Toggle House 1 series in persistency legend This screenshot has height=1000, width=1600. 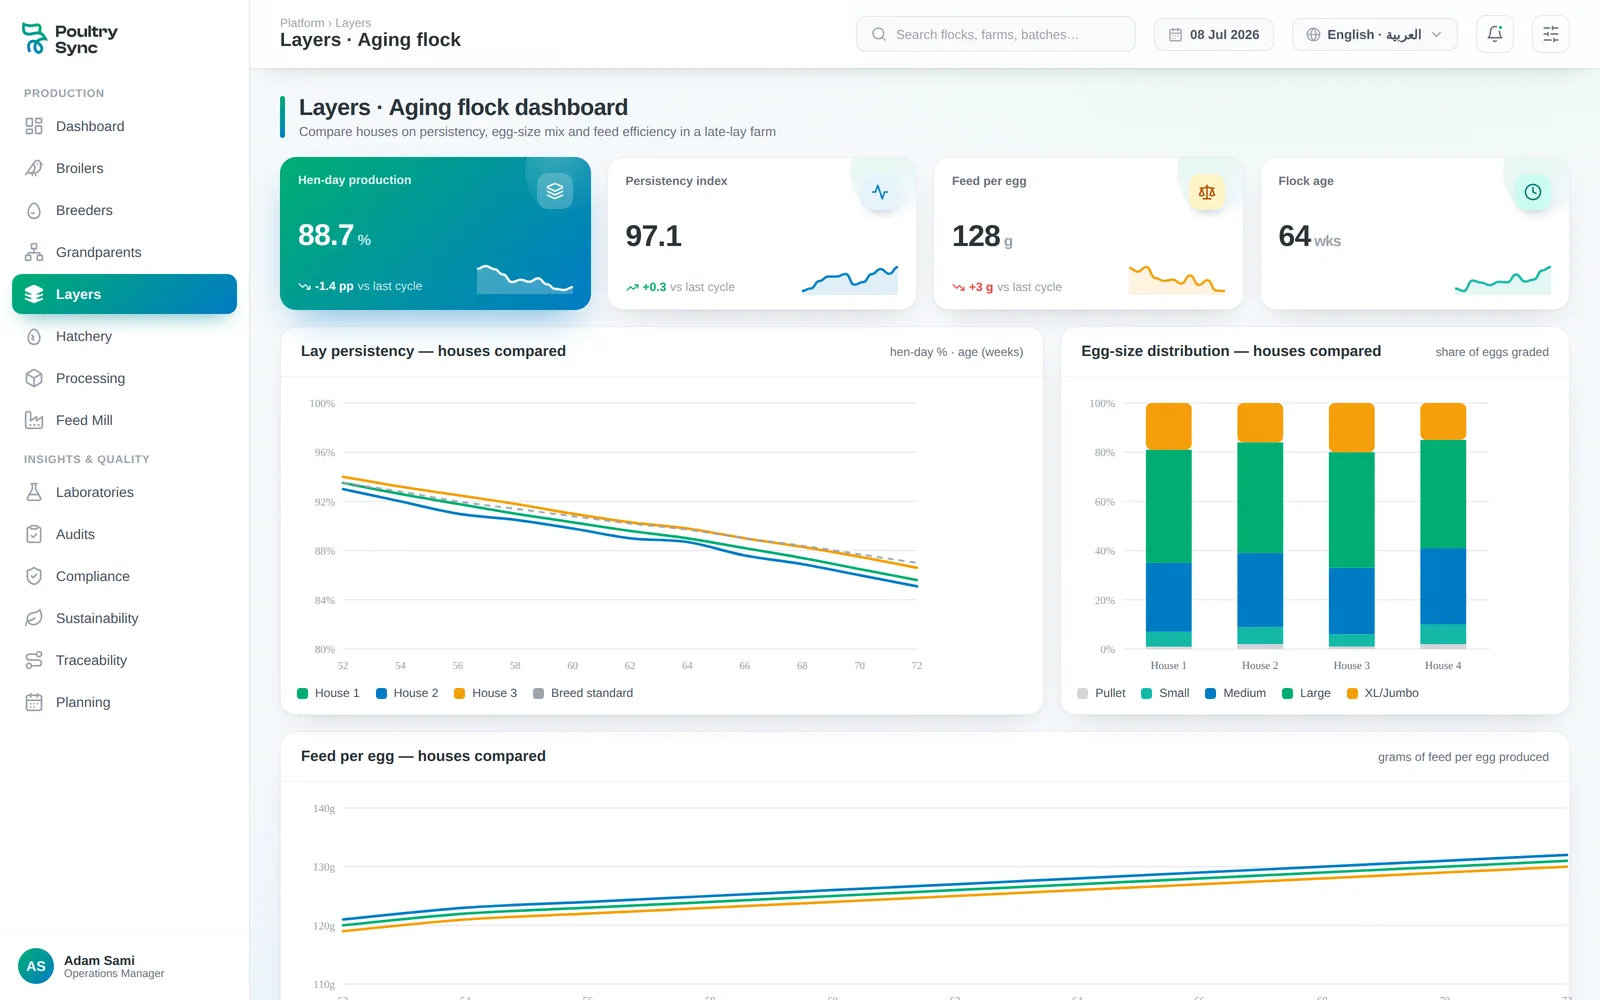click(x=328, y=693)
